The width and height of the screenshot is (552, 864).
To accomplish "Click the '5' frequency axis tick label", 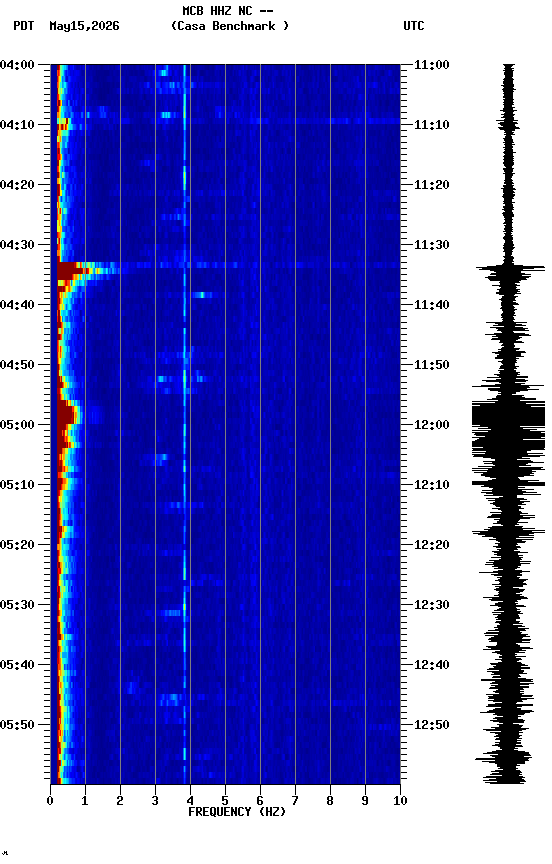I will pyautogui.click(x=225, y=801).
